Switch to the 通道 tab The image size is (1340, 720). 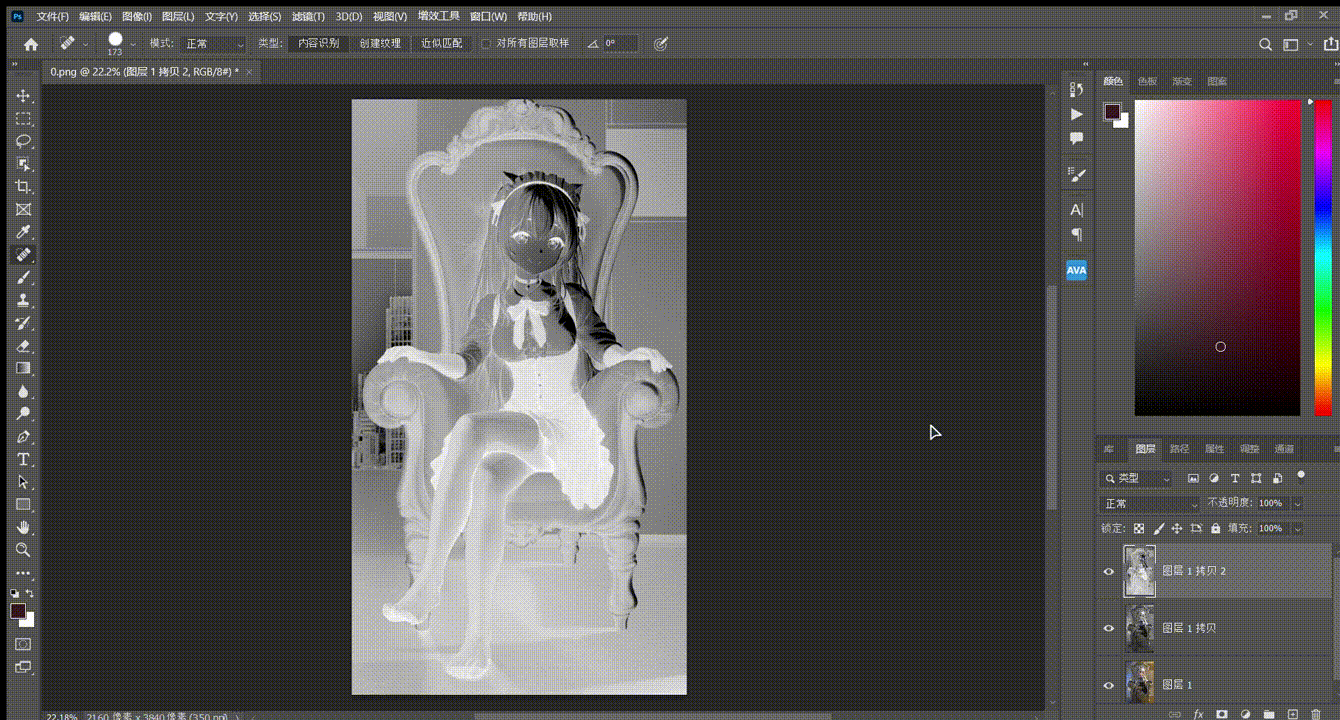1285,449
